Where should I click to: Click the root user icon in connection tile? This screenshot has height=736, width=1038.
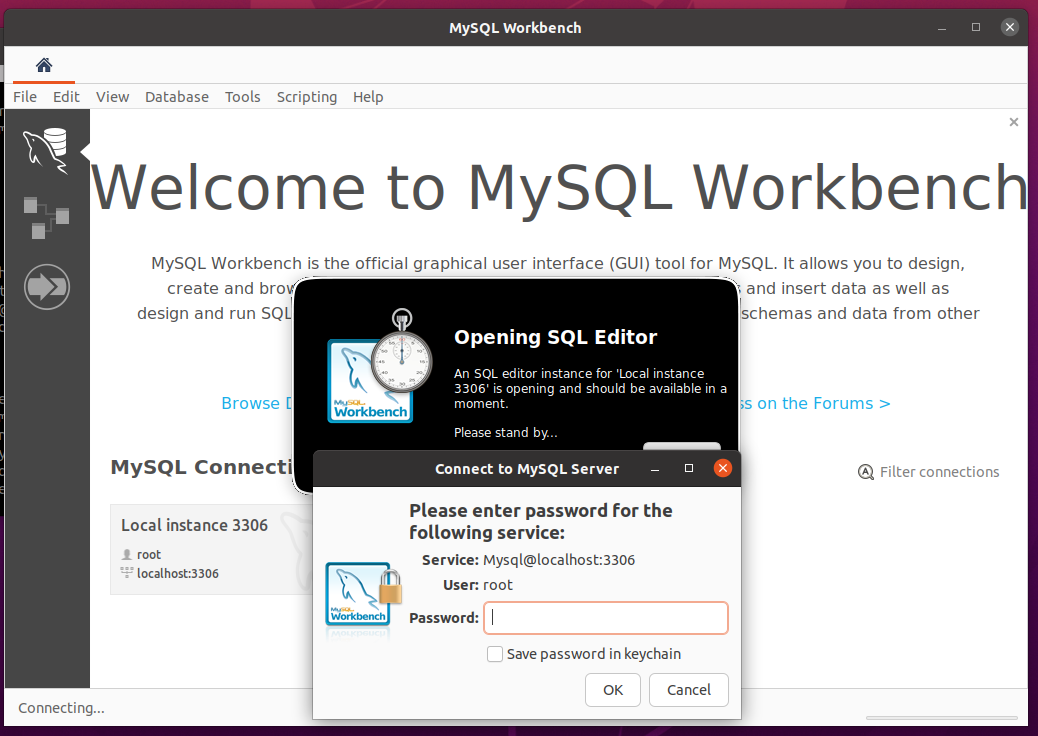[x=127, y=554]
